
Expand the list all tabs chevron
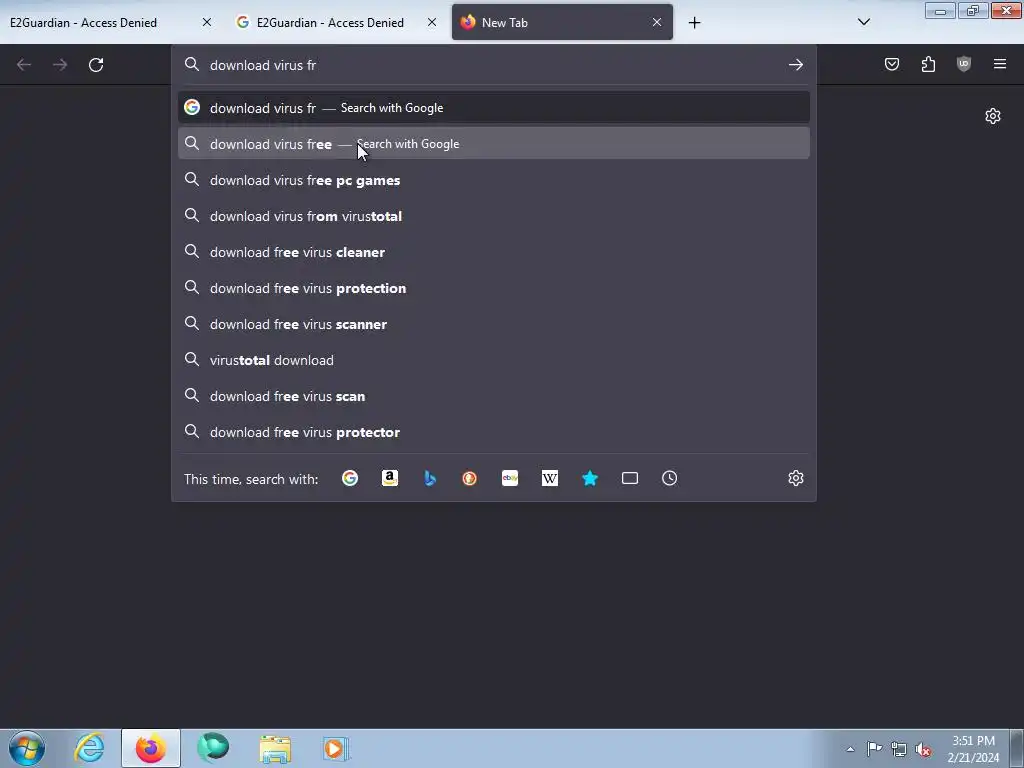click(863, 22)
